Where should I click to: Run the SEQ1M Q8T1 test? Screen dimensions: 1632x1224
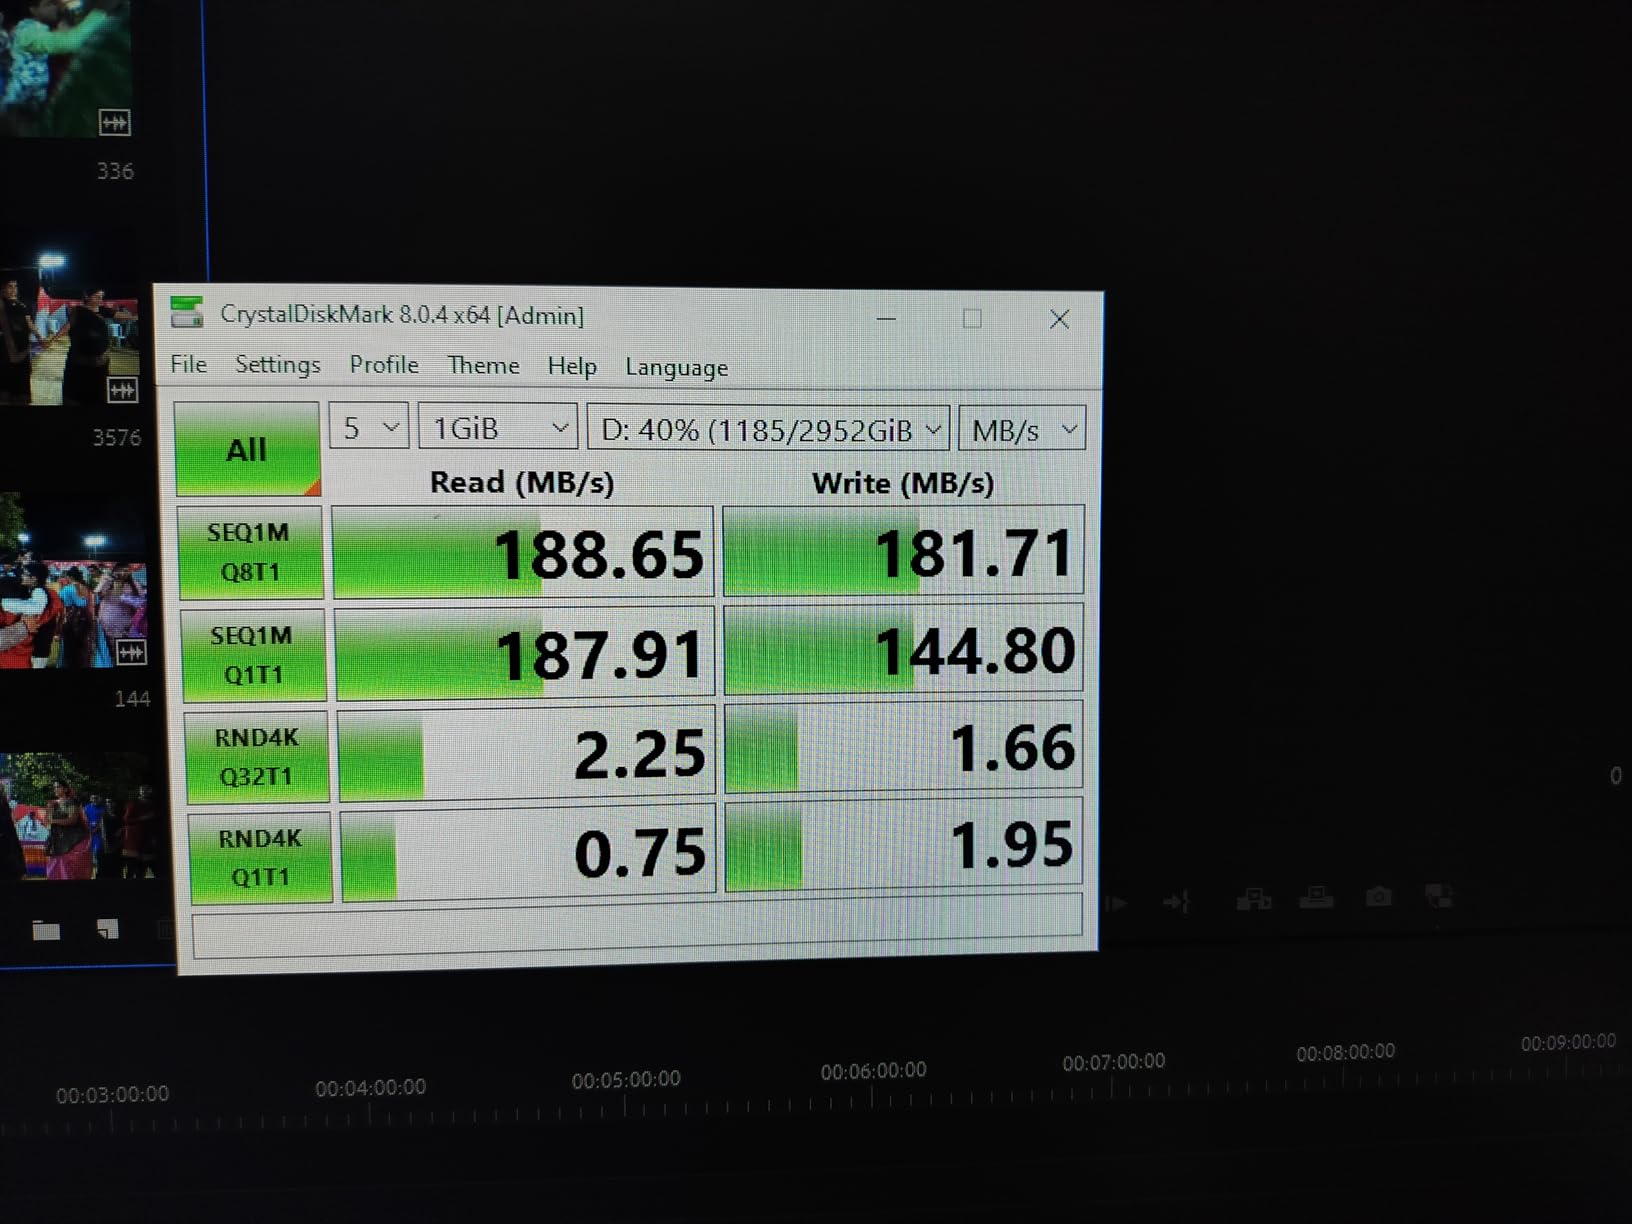click(x=250, y=552)
